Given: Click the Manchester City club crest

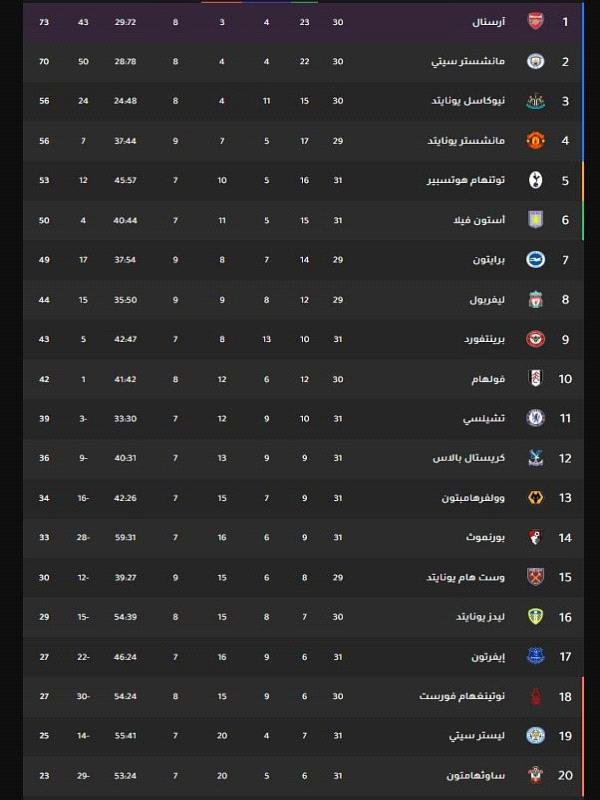Looking at the screenshot, I should point(535,61).
